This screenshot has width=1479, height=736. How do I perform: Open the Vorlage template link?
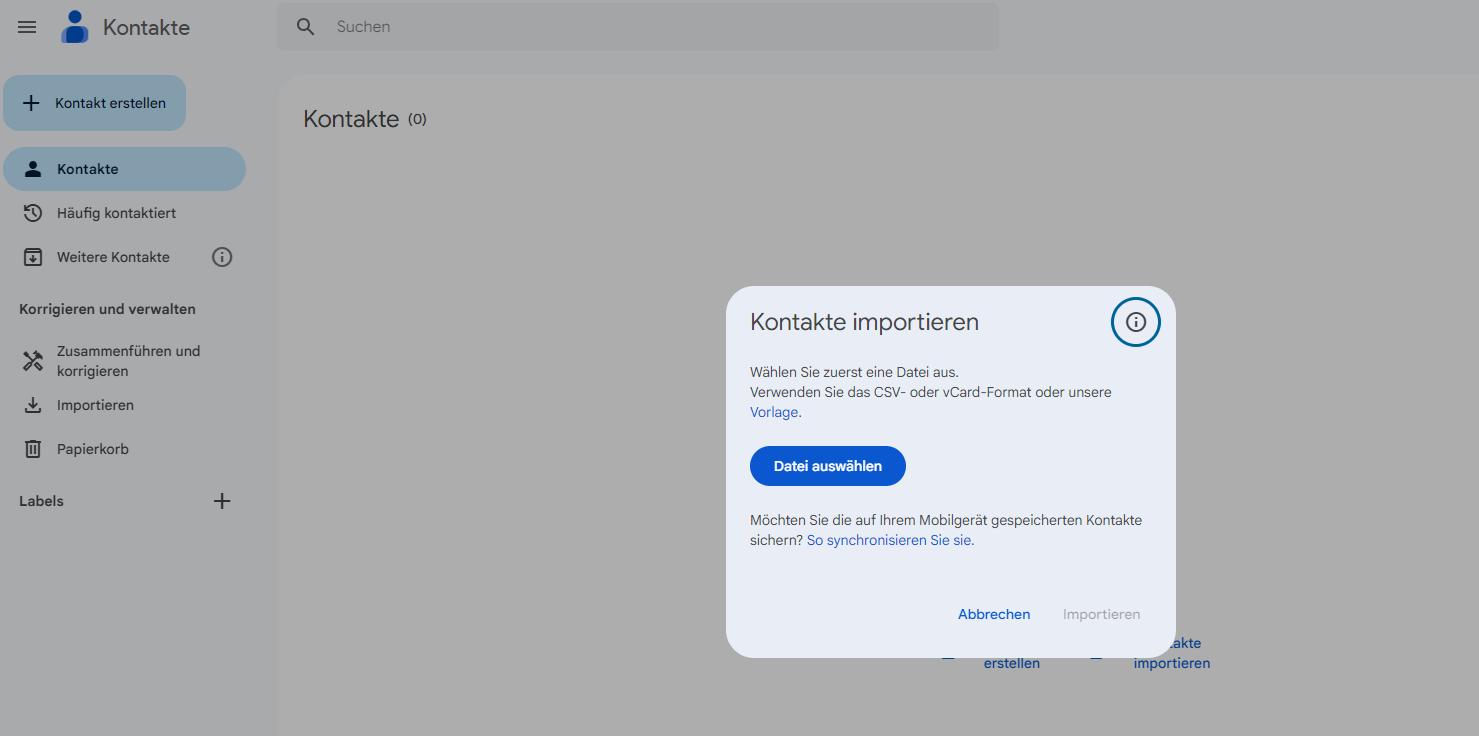click(774, 412)
